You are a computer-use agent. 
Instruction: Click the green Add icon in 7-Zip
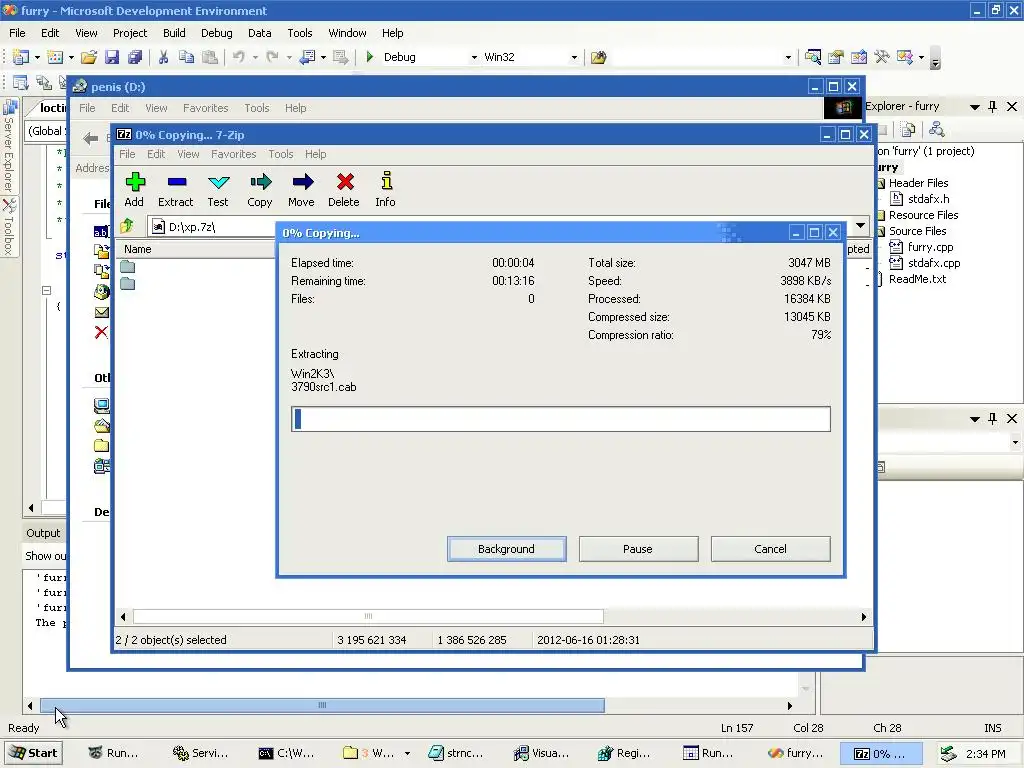[x=135, y=182]
